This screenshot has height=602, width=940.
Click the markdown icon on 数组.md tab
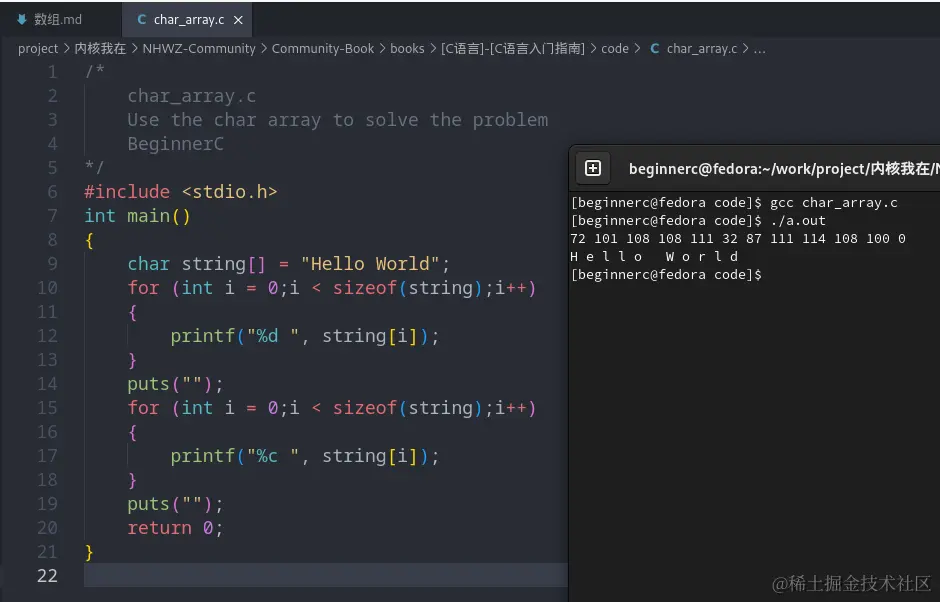point(22,19)
